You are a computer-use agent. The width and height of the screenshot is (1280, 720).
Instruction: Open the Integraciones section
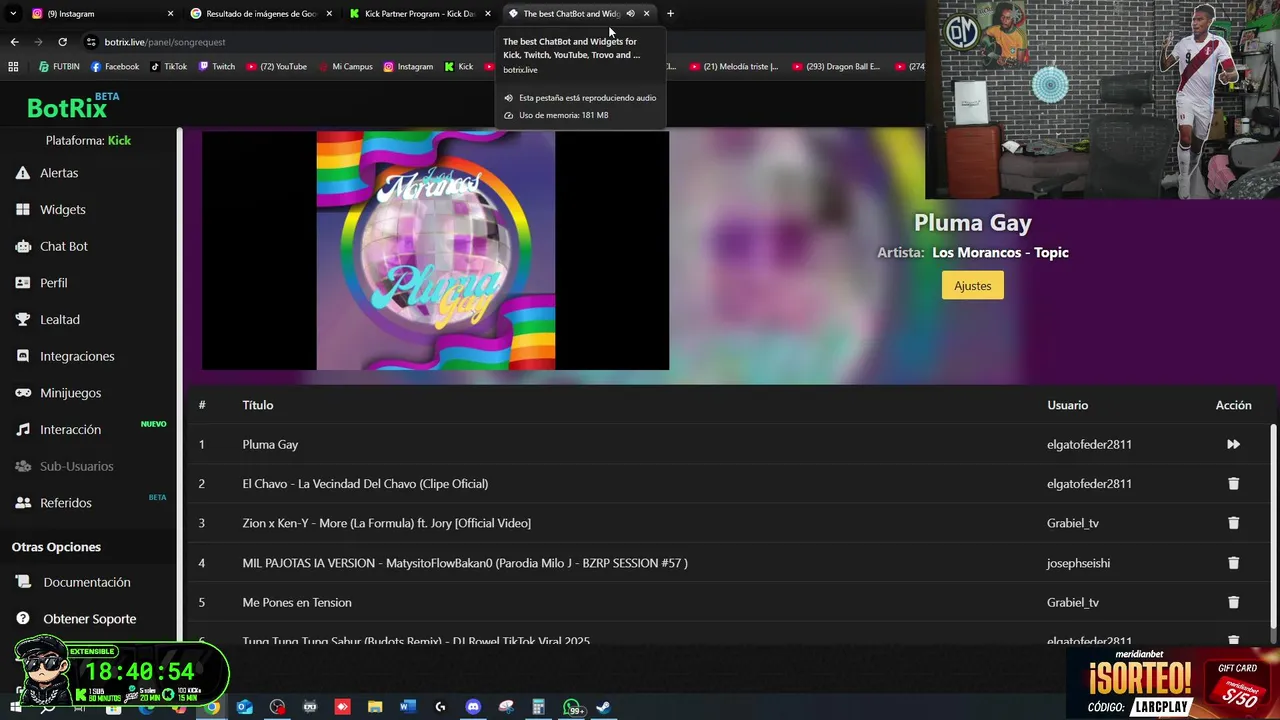pyautogui.click(x=77, y=356)
